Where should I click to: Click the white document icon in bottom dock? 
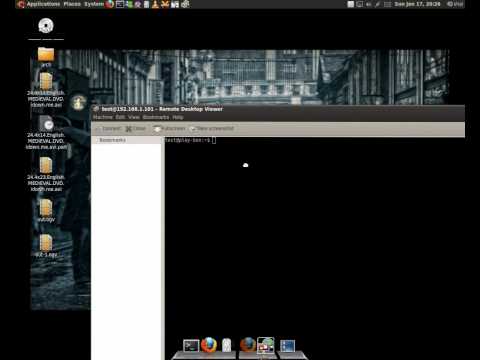227,345
